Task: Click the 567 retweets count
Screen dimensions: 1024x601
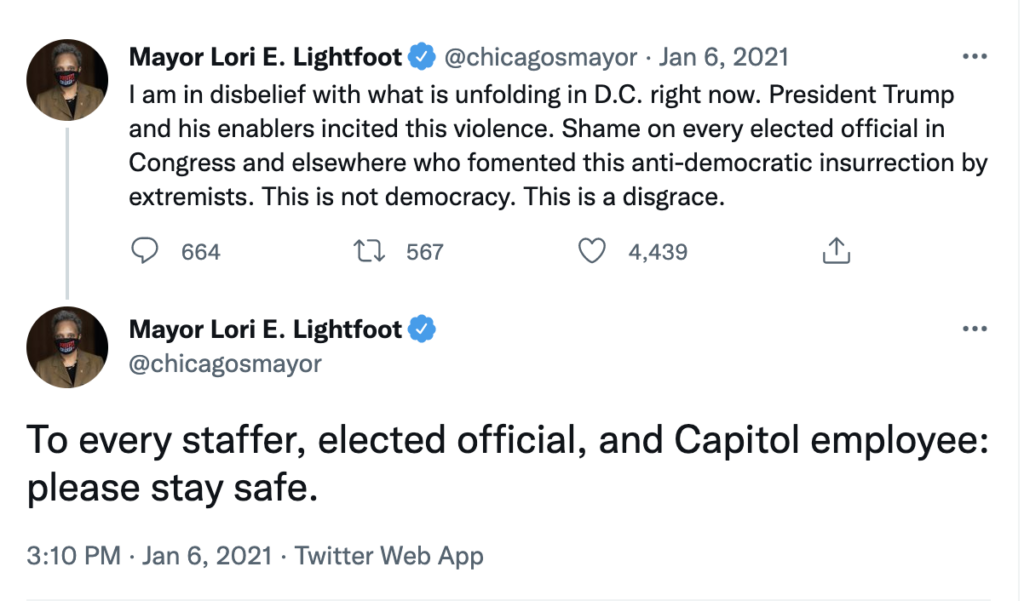Action: 424,252
